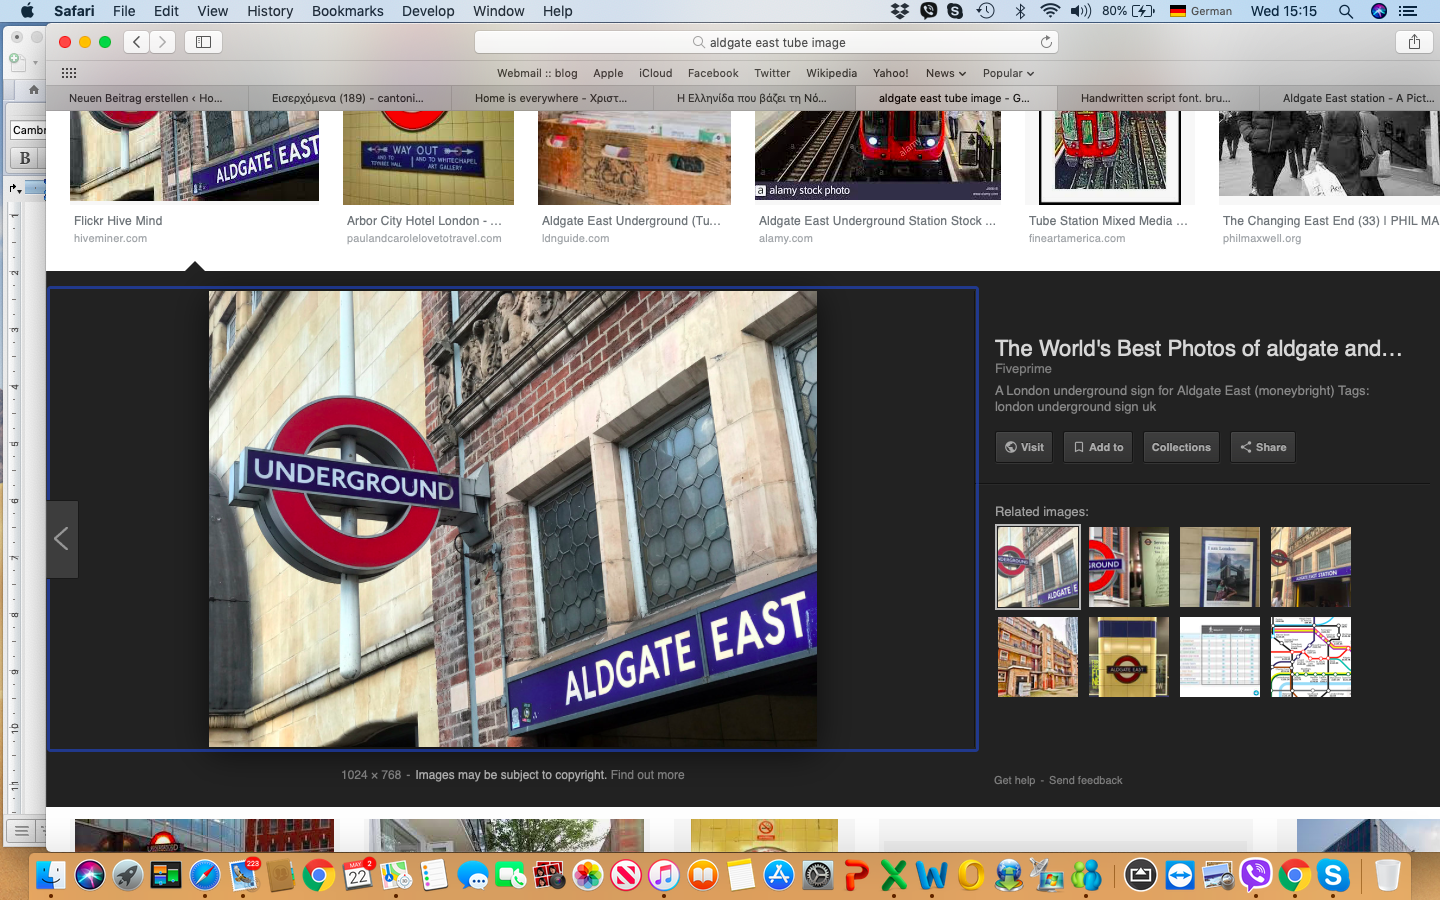The image size is (1440, 900).
Task: Open Wi-Fi status menu
Action: (1050, 11)
